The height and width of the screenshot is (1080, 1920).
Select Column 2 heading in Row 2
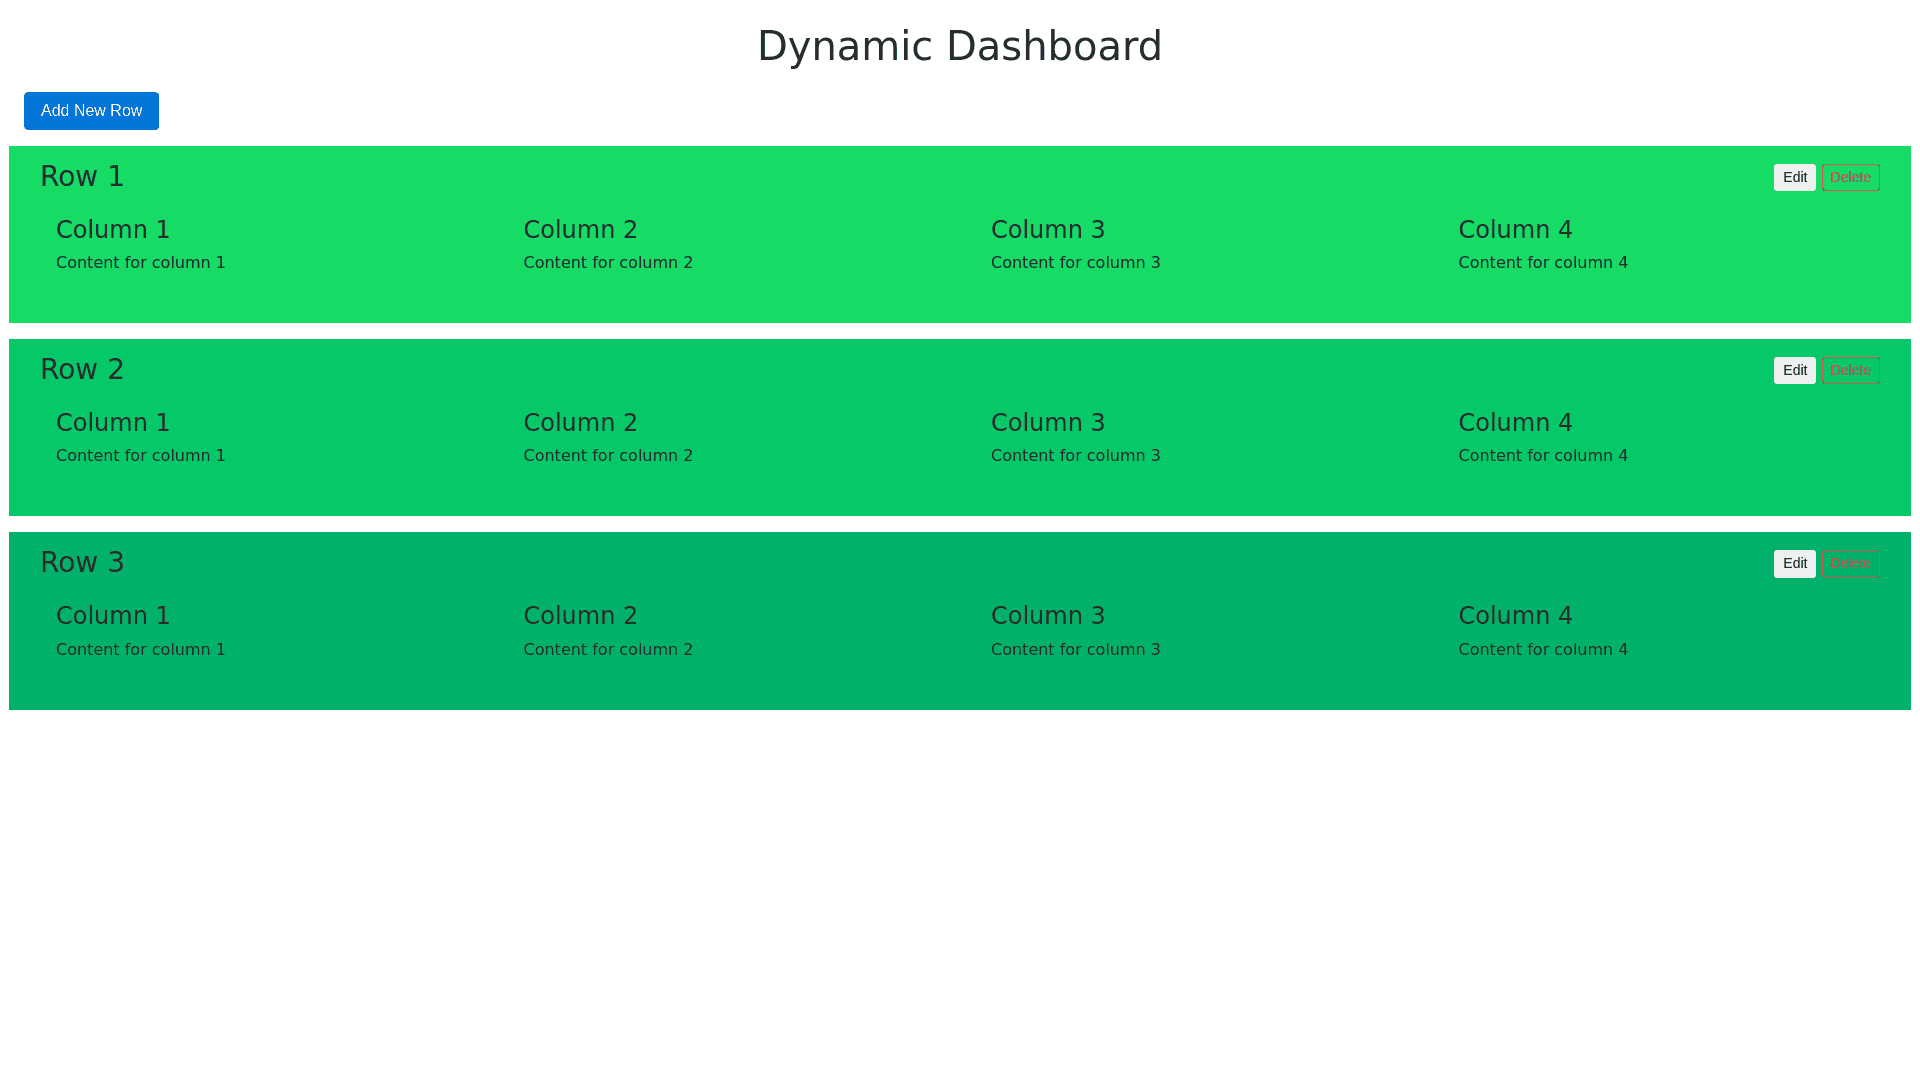pyautogui.click(x=580, y=423)
